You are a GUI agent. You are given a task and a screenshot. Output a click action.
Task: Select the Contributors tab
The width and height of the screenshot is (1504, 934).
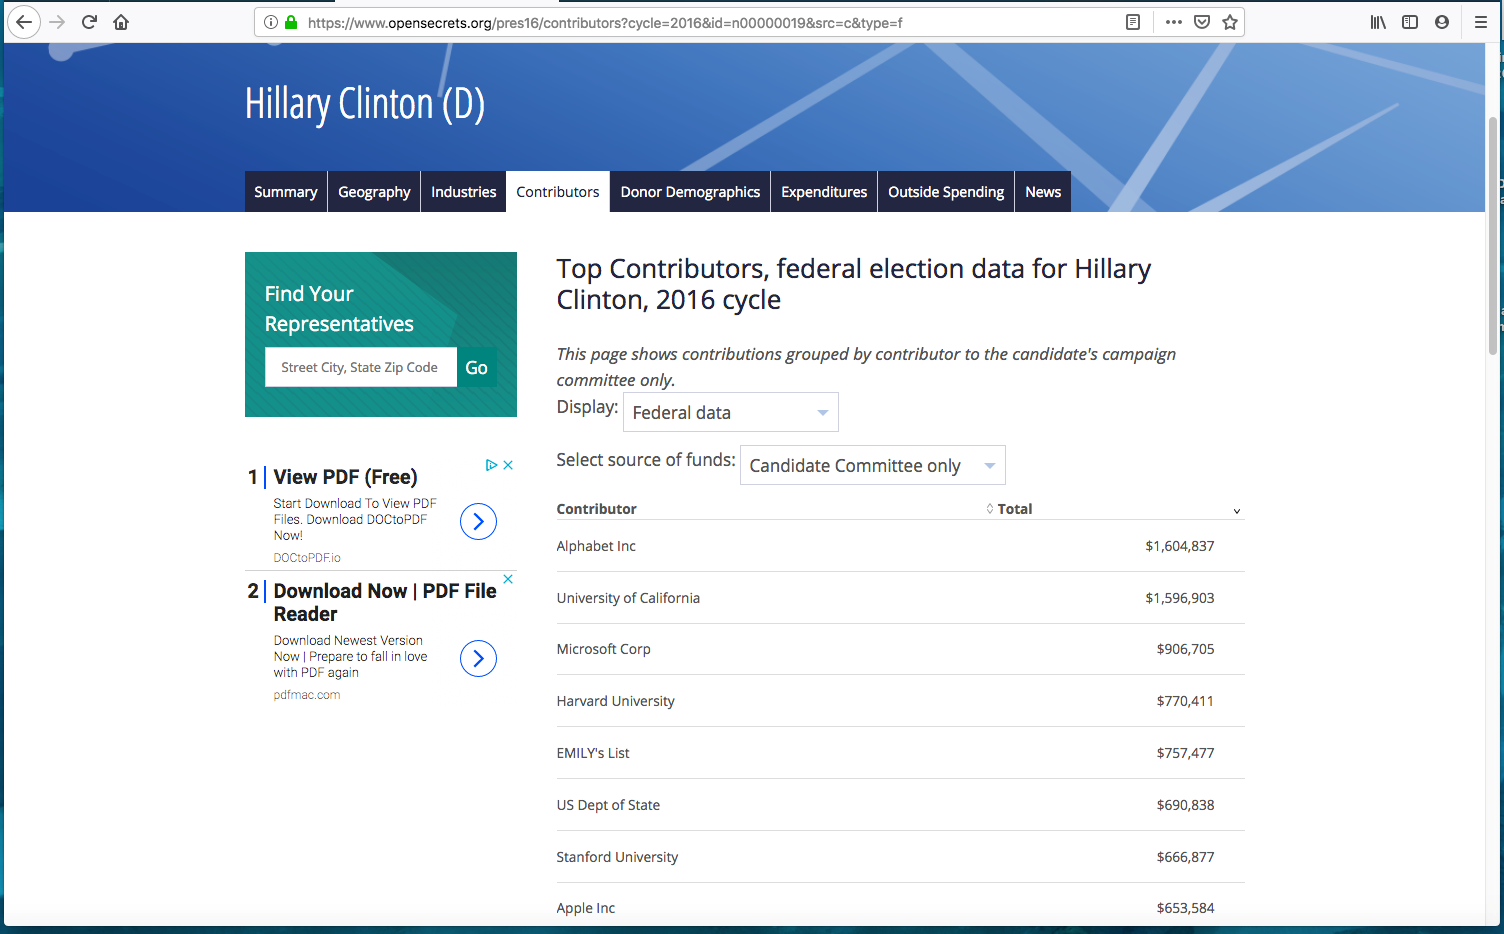click(x=558, y=192)
